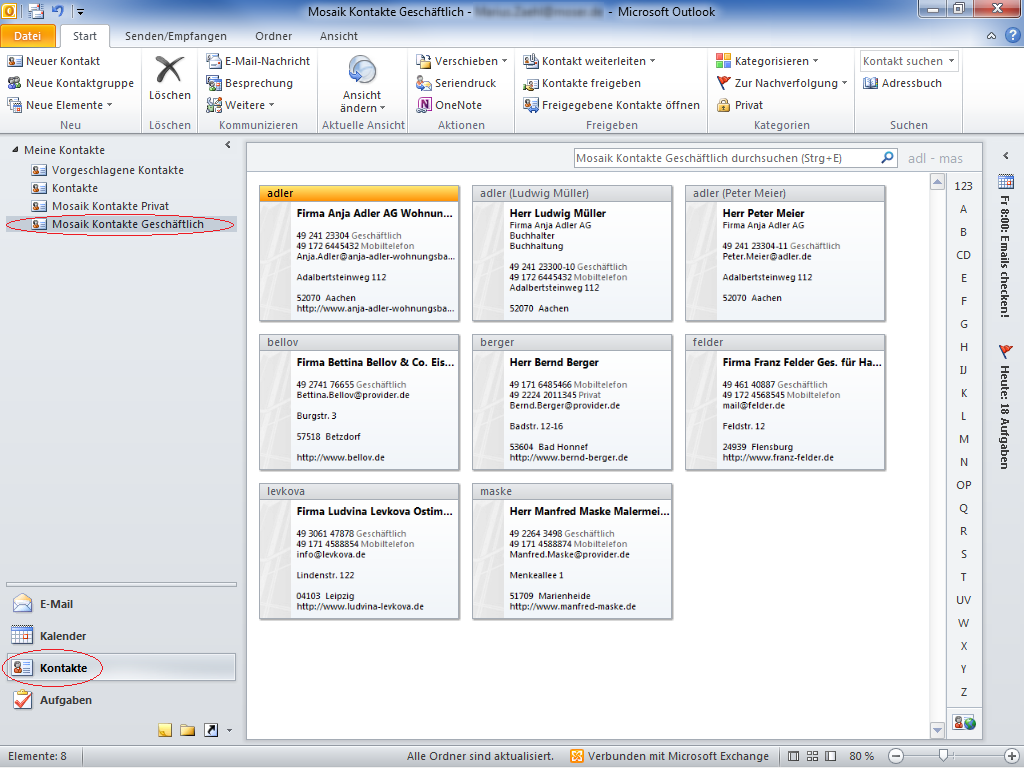1024x768 pixels.
Task: Compose an E-Mail-Nachricht to contact
Action: 258,61
